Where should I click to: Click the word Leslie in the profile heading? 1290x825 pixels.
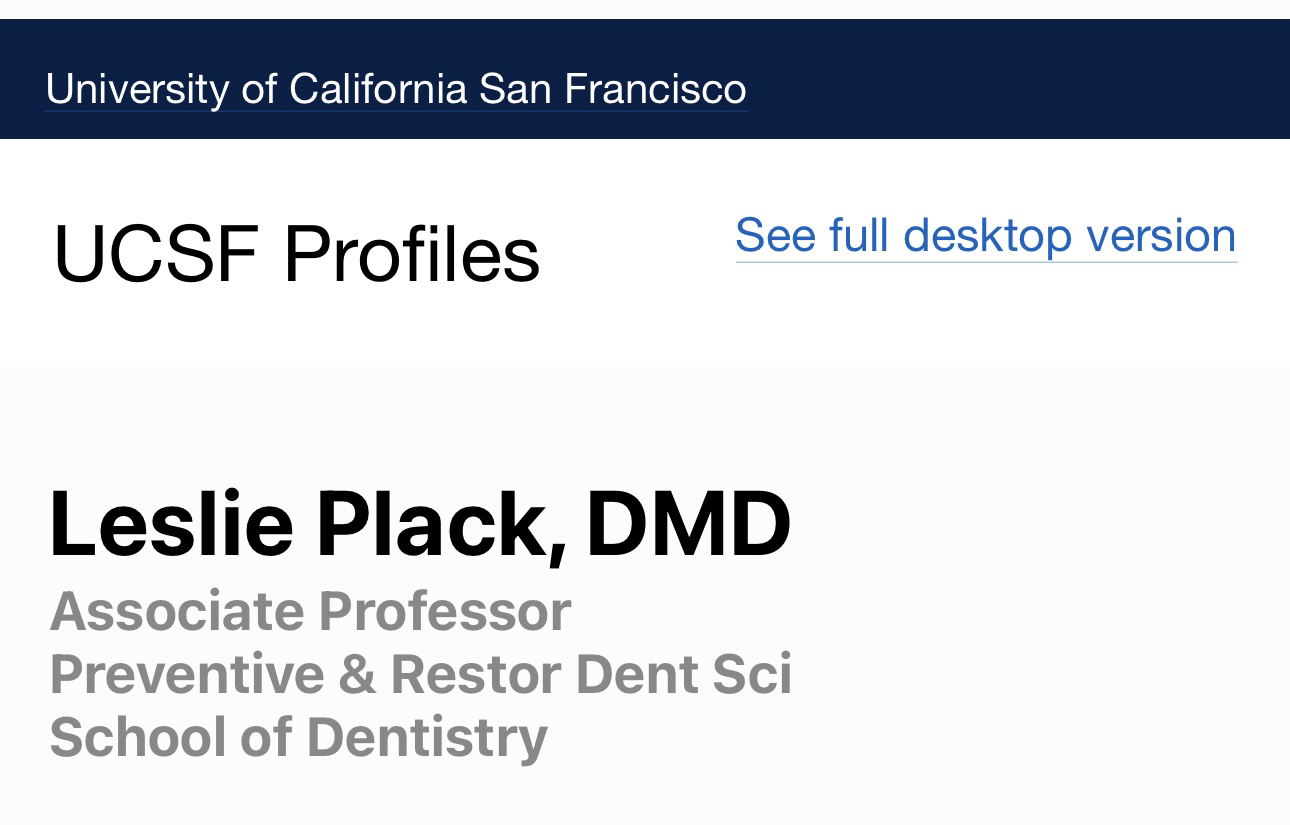point(171,524)
